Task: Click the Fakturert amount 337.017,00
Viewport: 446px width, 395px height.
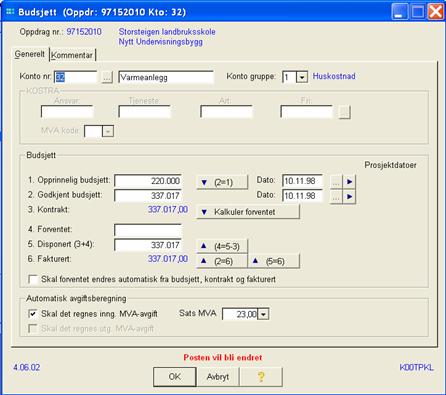Action: [x=168, y=259]
